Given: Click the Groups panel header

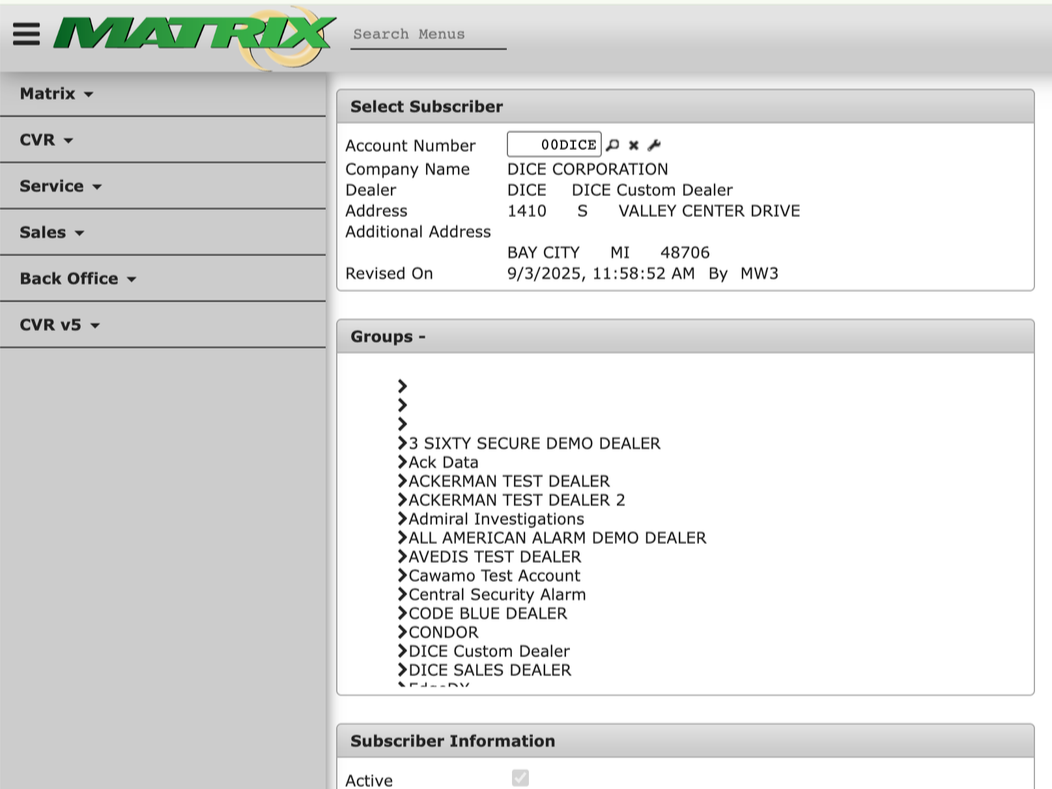Looking at the screenshot, I should click(x=685, y=337).
